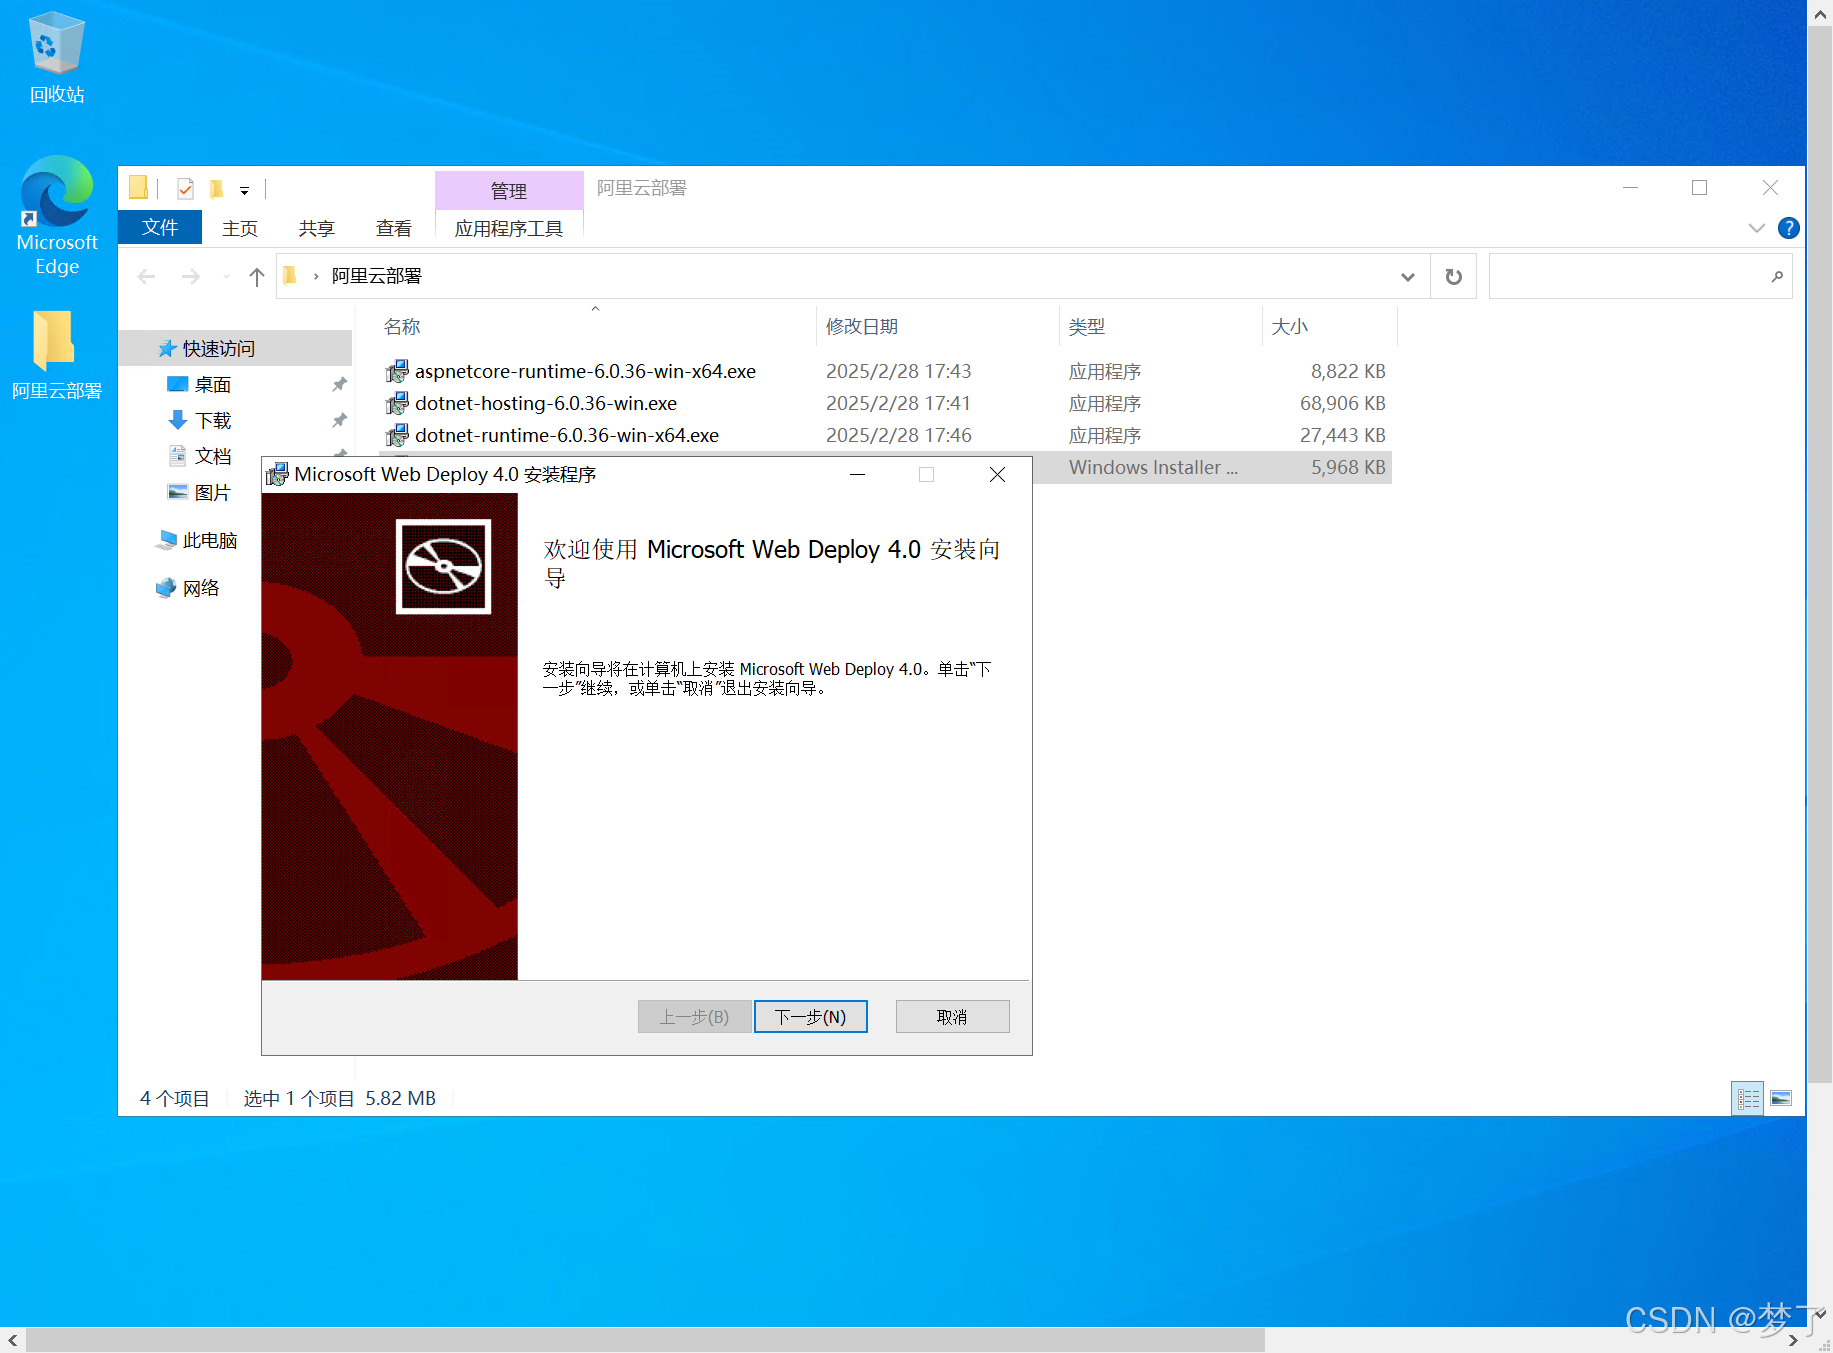This screenshot has width=1833, height=1353.
Task: Click the 阿里云部署 breadcrumb in address bar
Action: tap(377, 276)
